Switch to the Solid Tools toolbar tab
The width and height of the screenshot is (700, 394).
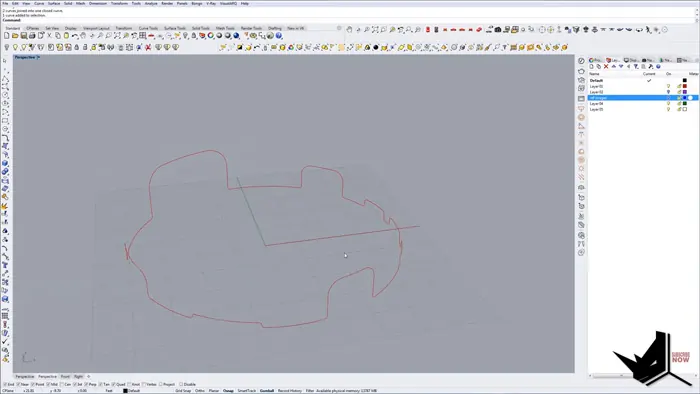200,28
